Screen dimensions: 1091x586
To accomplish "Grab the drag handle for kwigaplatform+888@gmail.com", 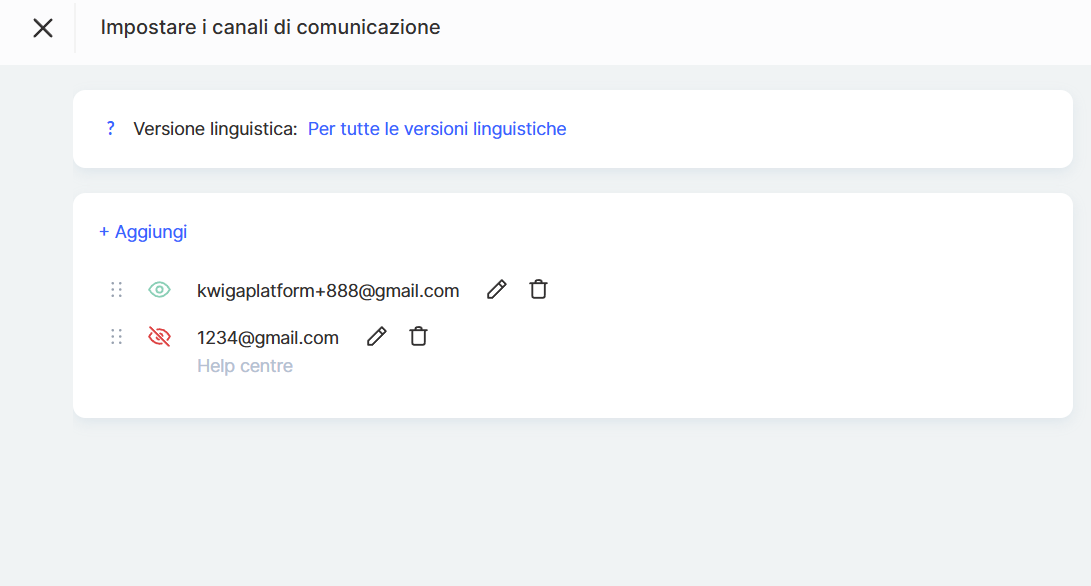I will [116, 290].
